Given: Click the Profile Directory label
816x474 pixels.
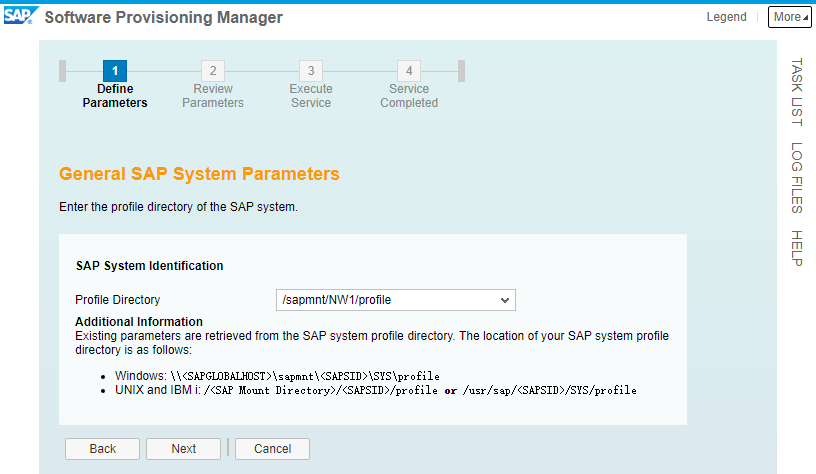Looking at the screenshot, I should (x=118, y=300).
